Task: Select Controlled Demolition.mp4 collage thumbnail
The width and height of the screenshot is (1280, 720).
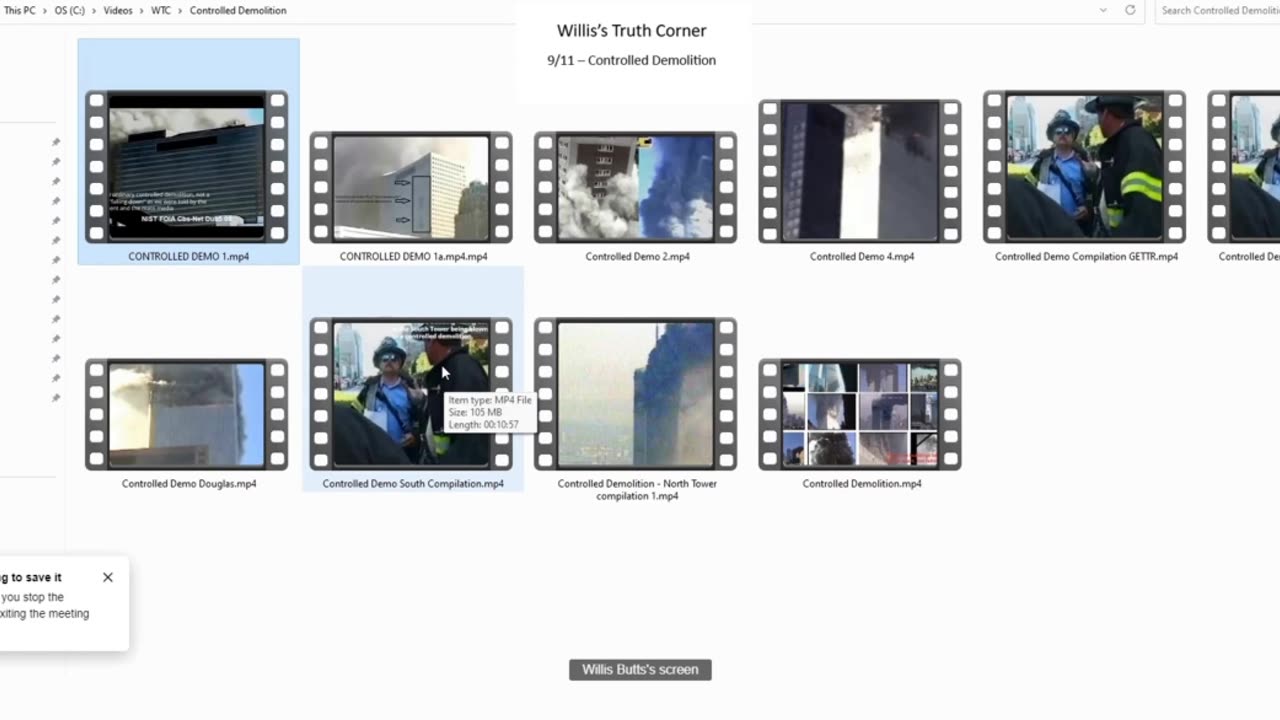Action: 860,414
